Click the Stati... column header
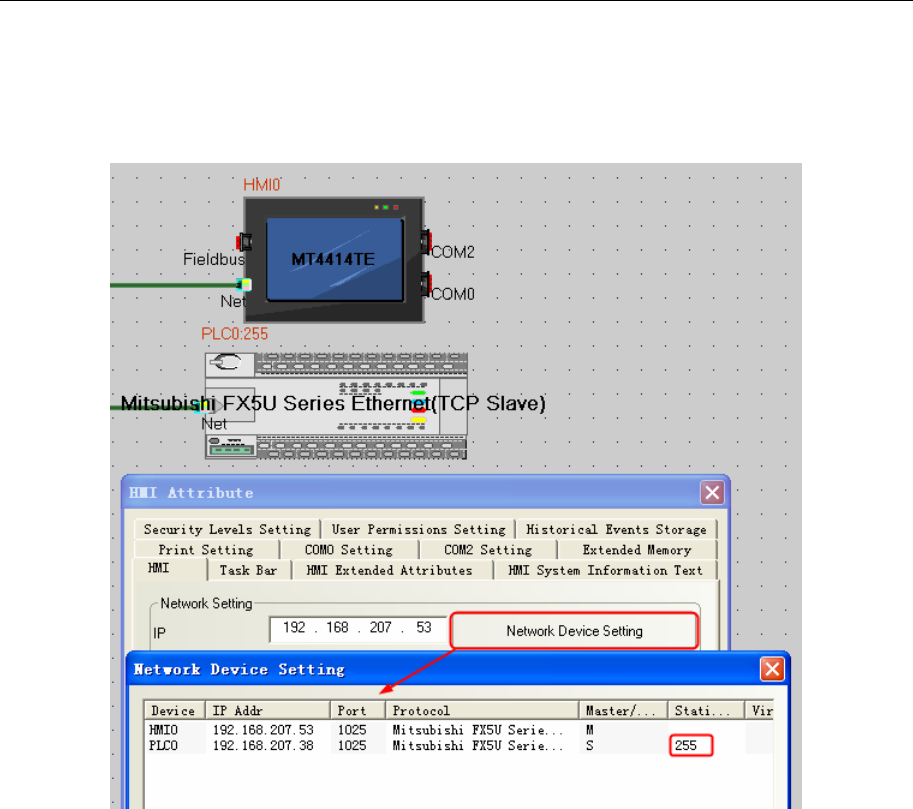 click(x=706, y=711)
